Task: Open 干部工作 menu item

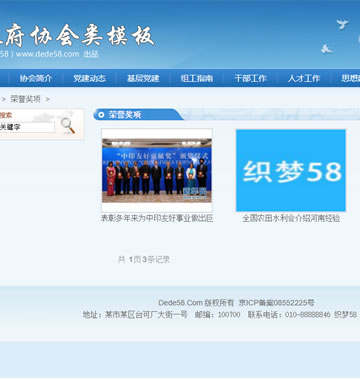Action: [250, 78]
